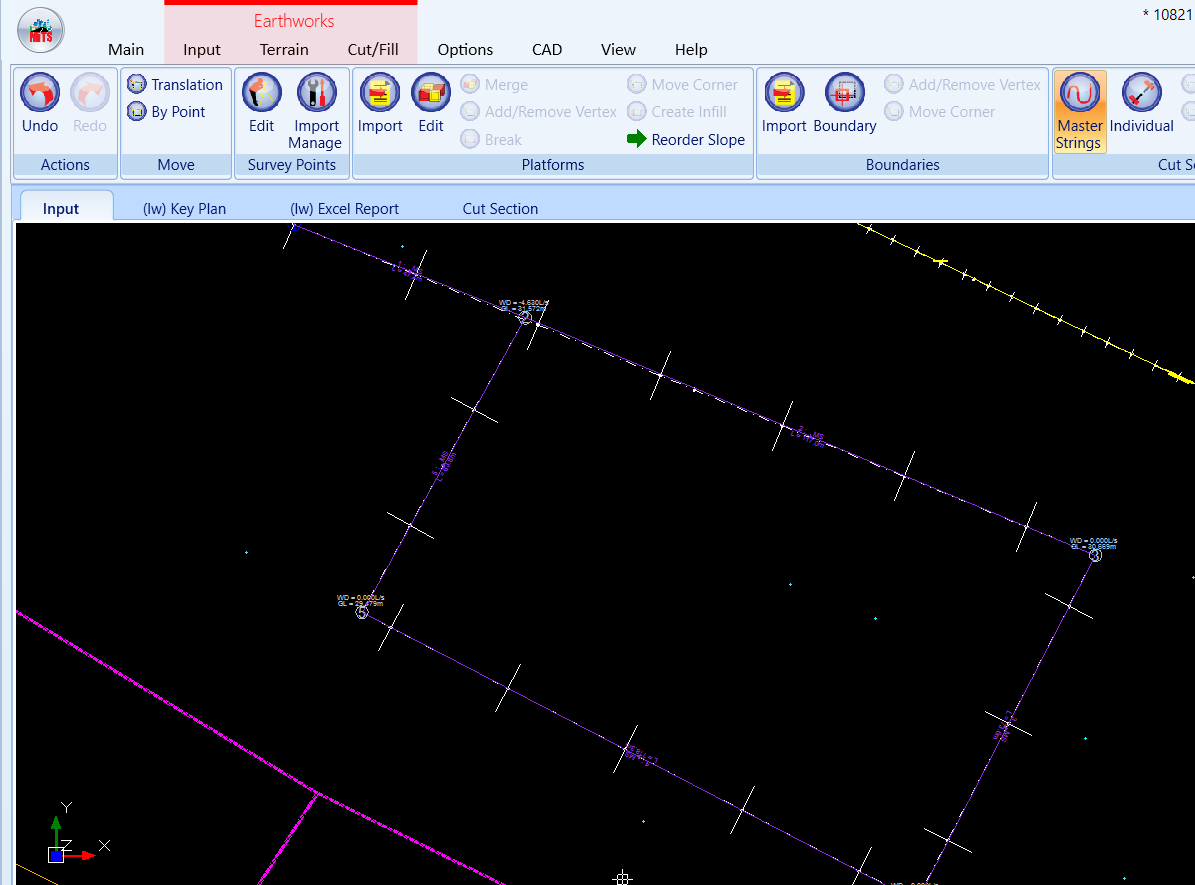Open Import Manage survey points
1195x885 pixels.
click(x=316, y=111)
